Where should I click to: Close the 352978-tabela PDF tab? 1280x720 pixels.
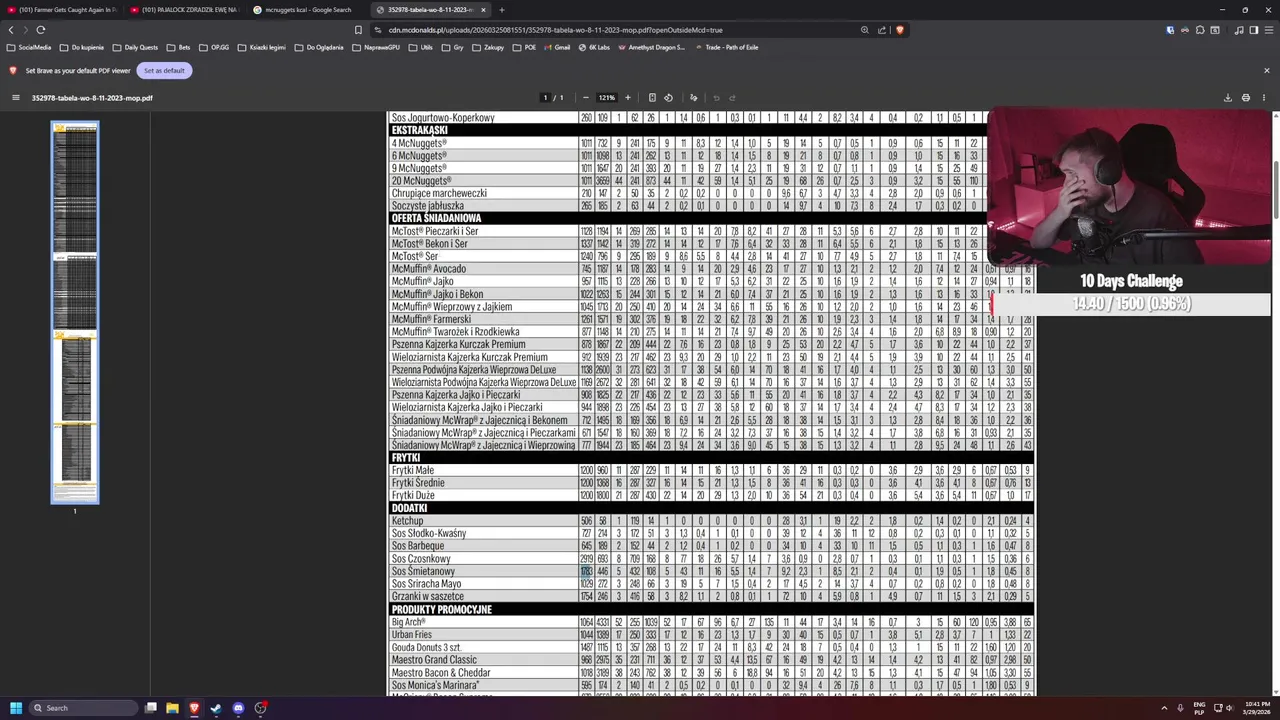(x=484, y=10)
